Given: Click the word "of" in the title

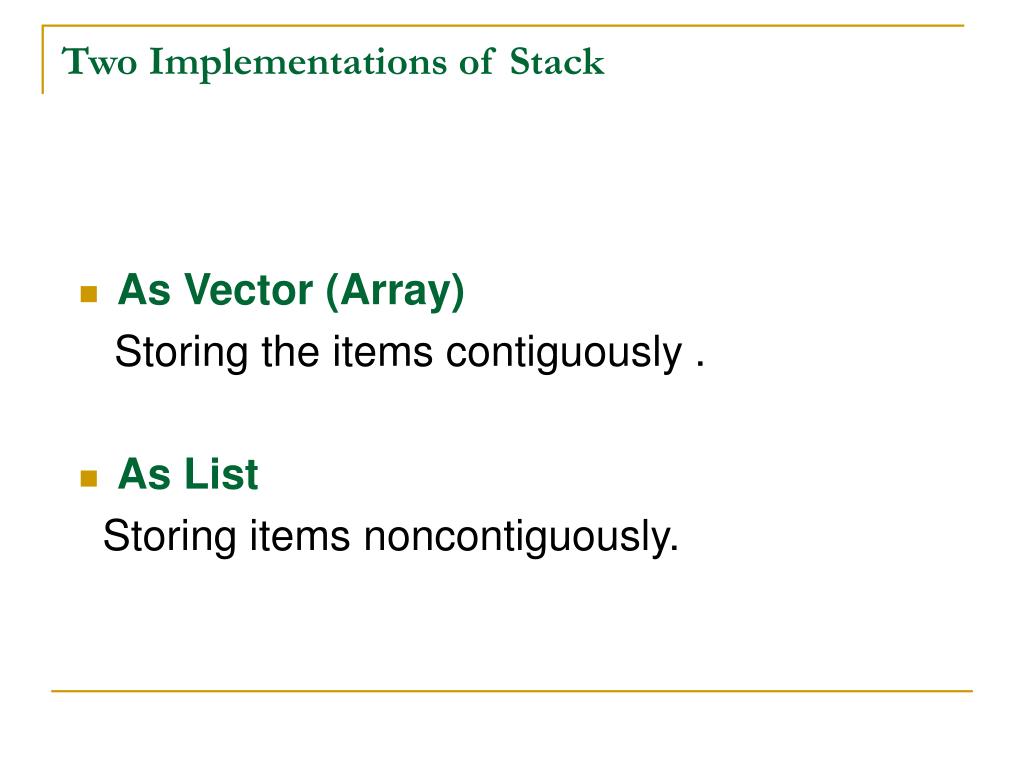Looking at the screenshot, I should point(475,63).
